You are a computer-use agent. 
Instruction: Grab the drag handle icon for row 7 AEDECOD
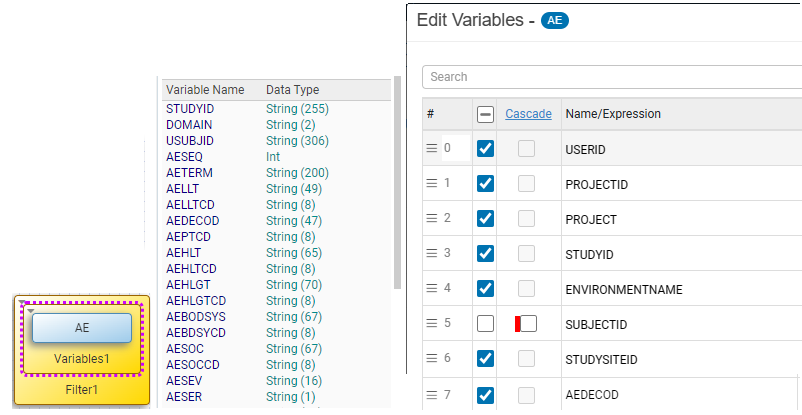coord(432,395)
